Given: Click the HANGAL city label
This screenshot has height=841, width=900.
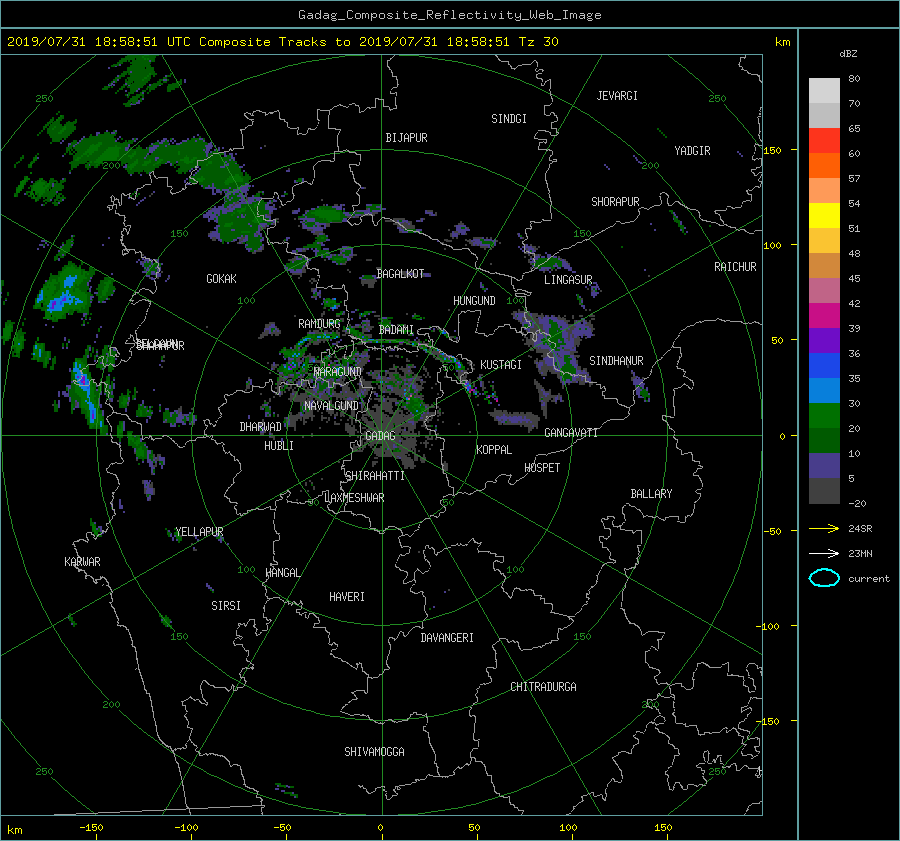Looking at the screenshot, I should (282, 573).
